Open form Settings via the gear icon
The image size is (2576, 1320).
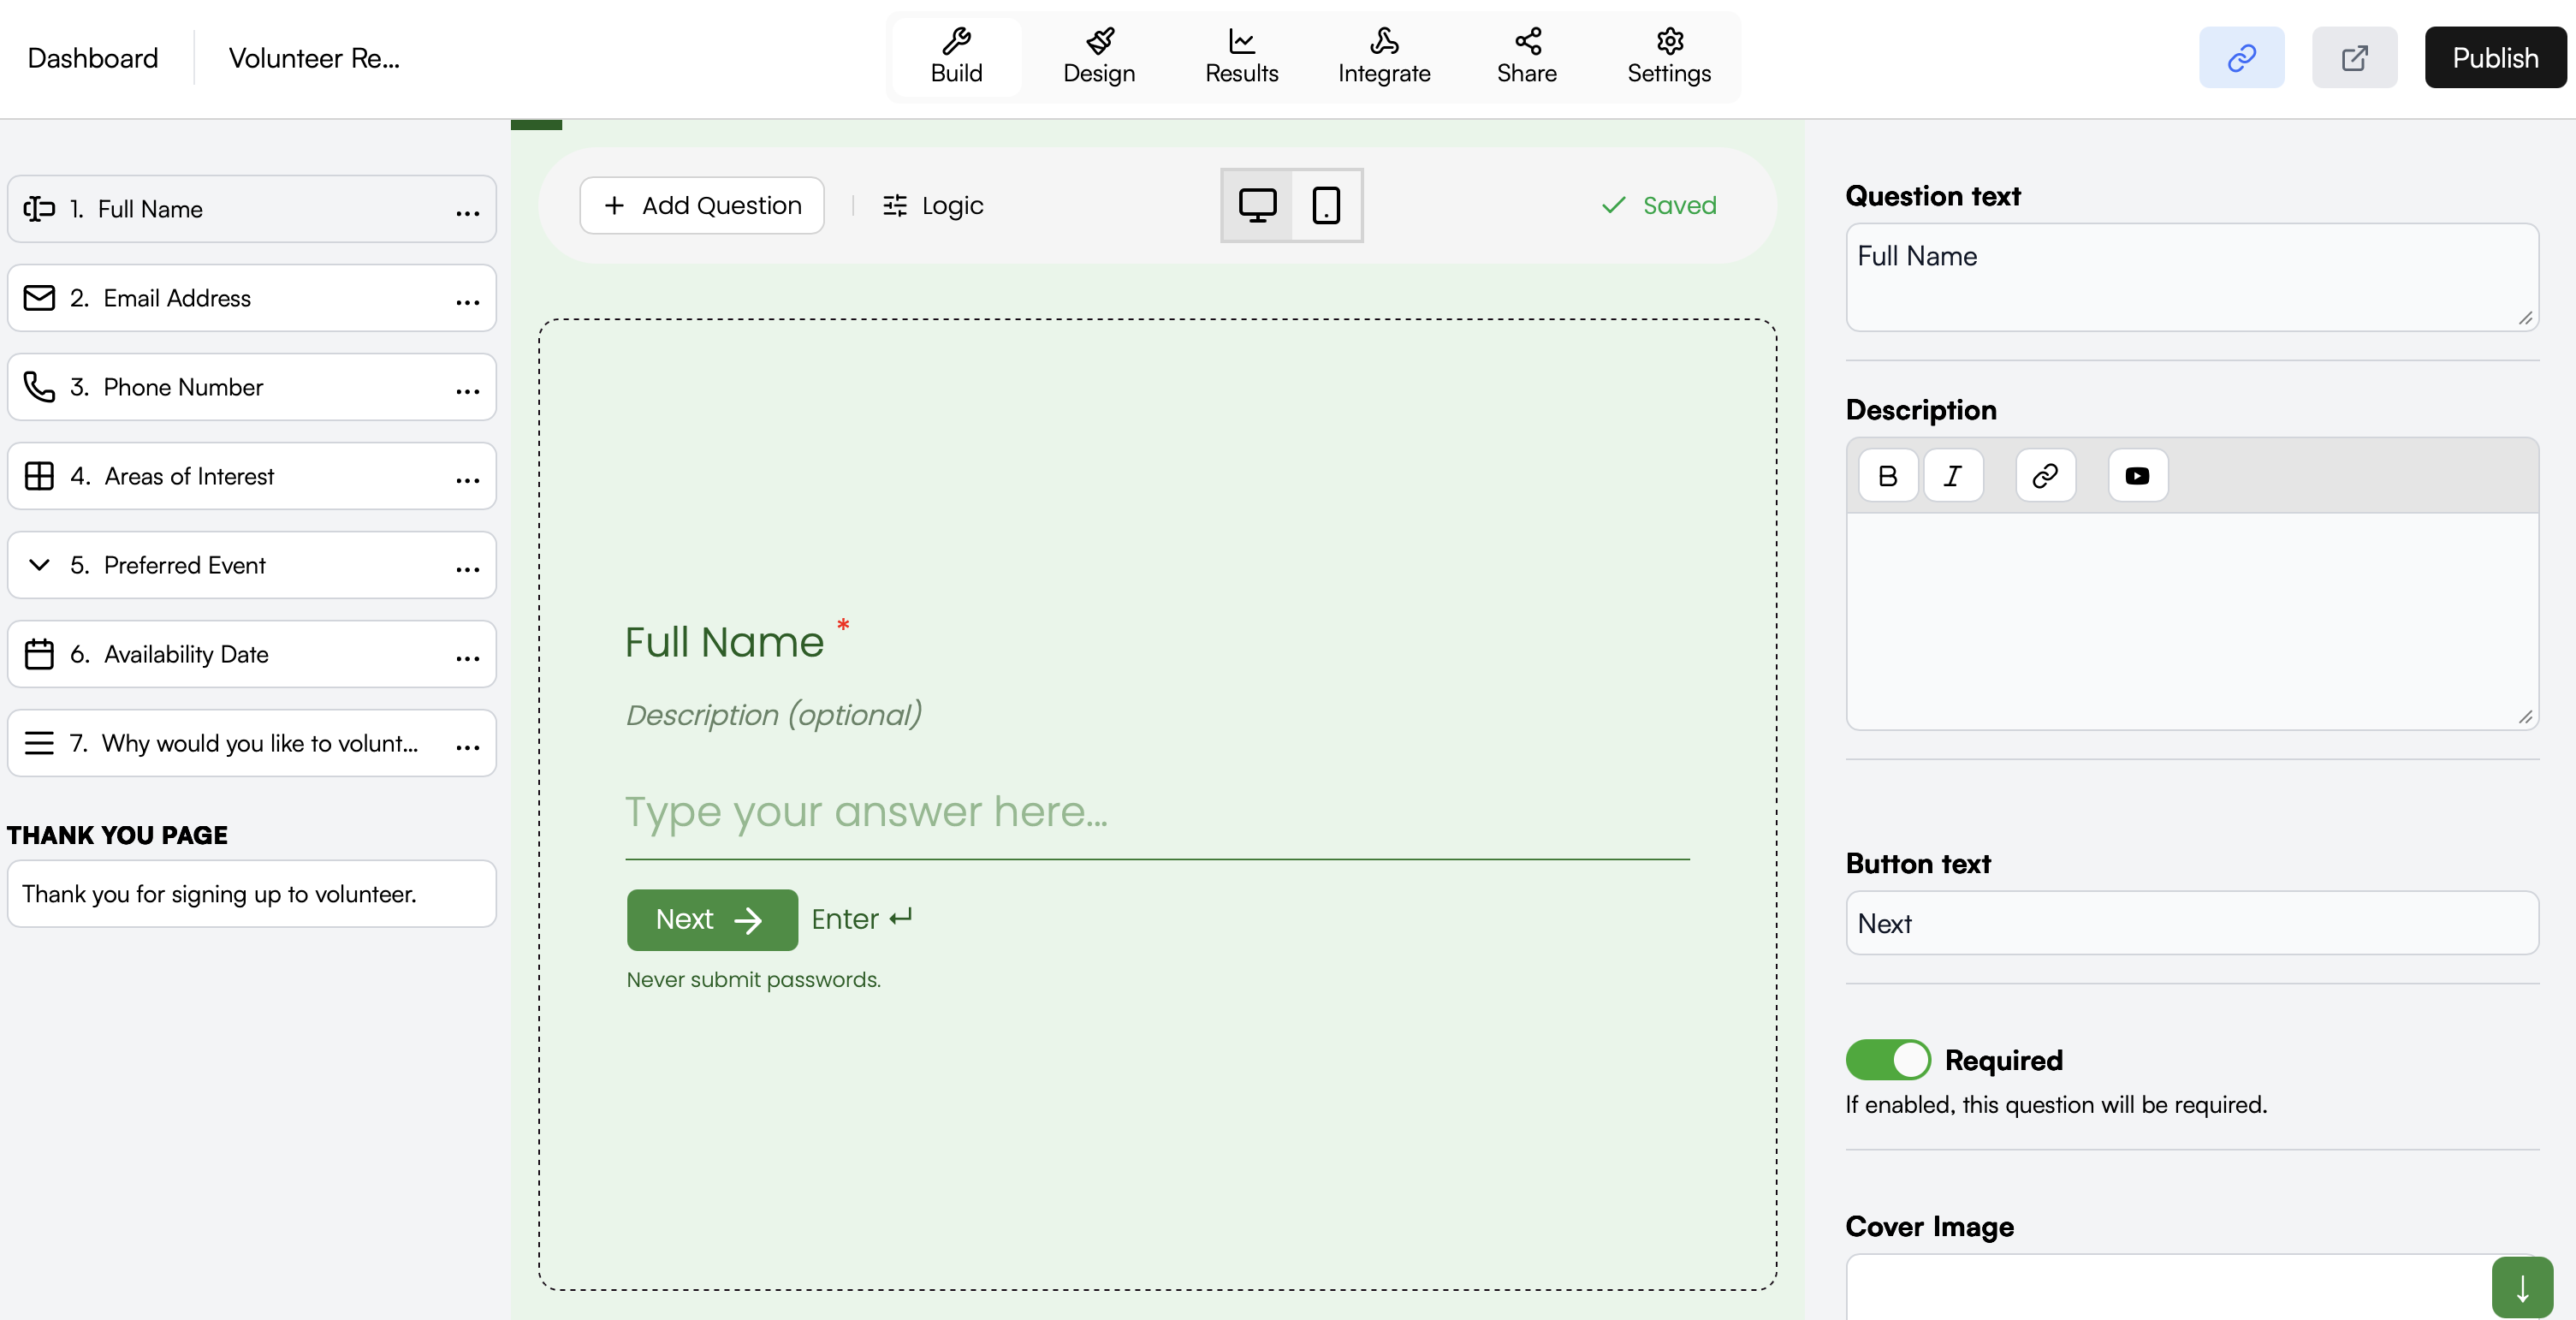pos(1668,42)
